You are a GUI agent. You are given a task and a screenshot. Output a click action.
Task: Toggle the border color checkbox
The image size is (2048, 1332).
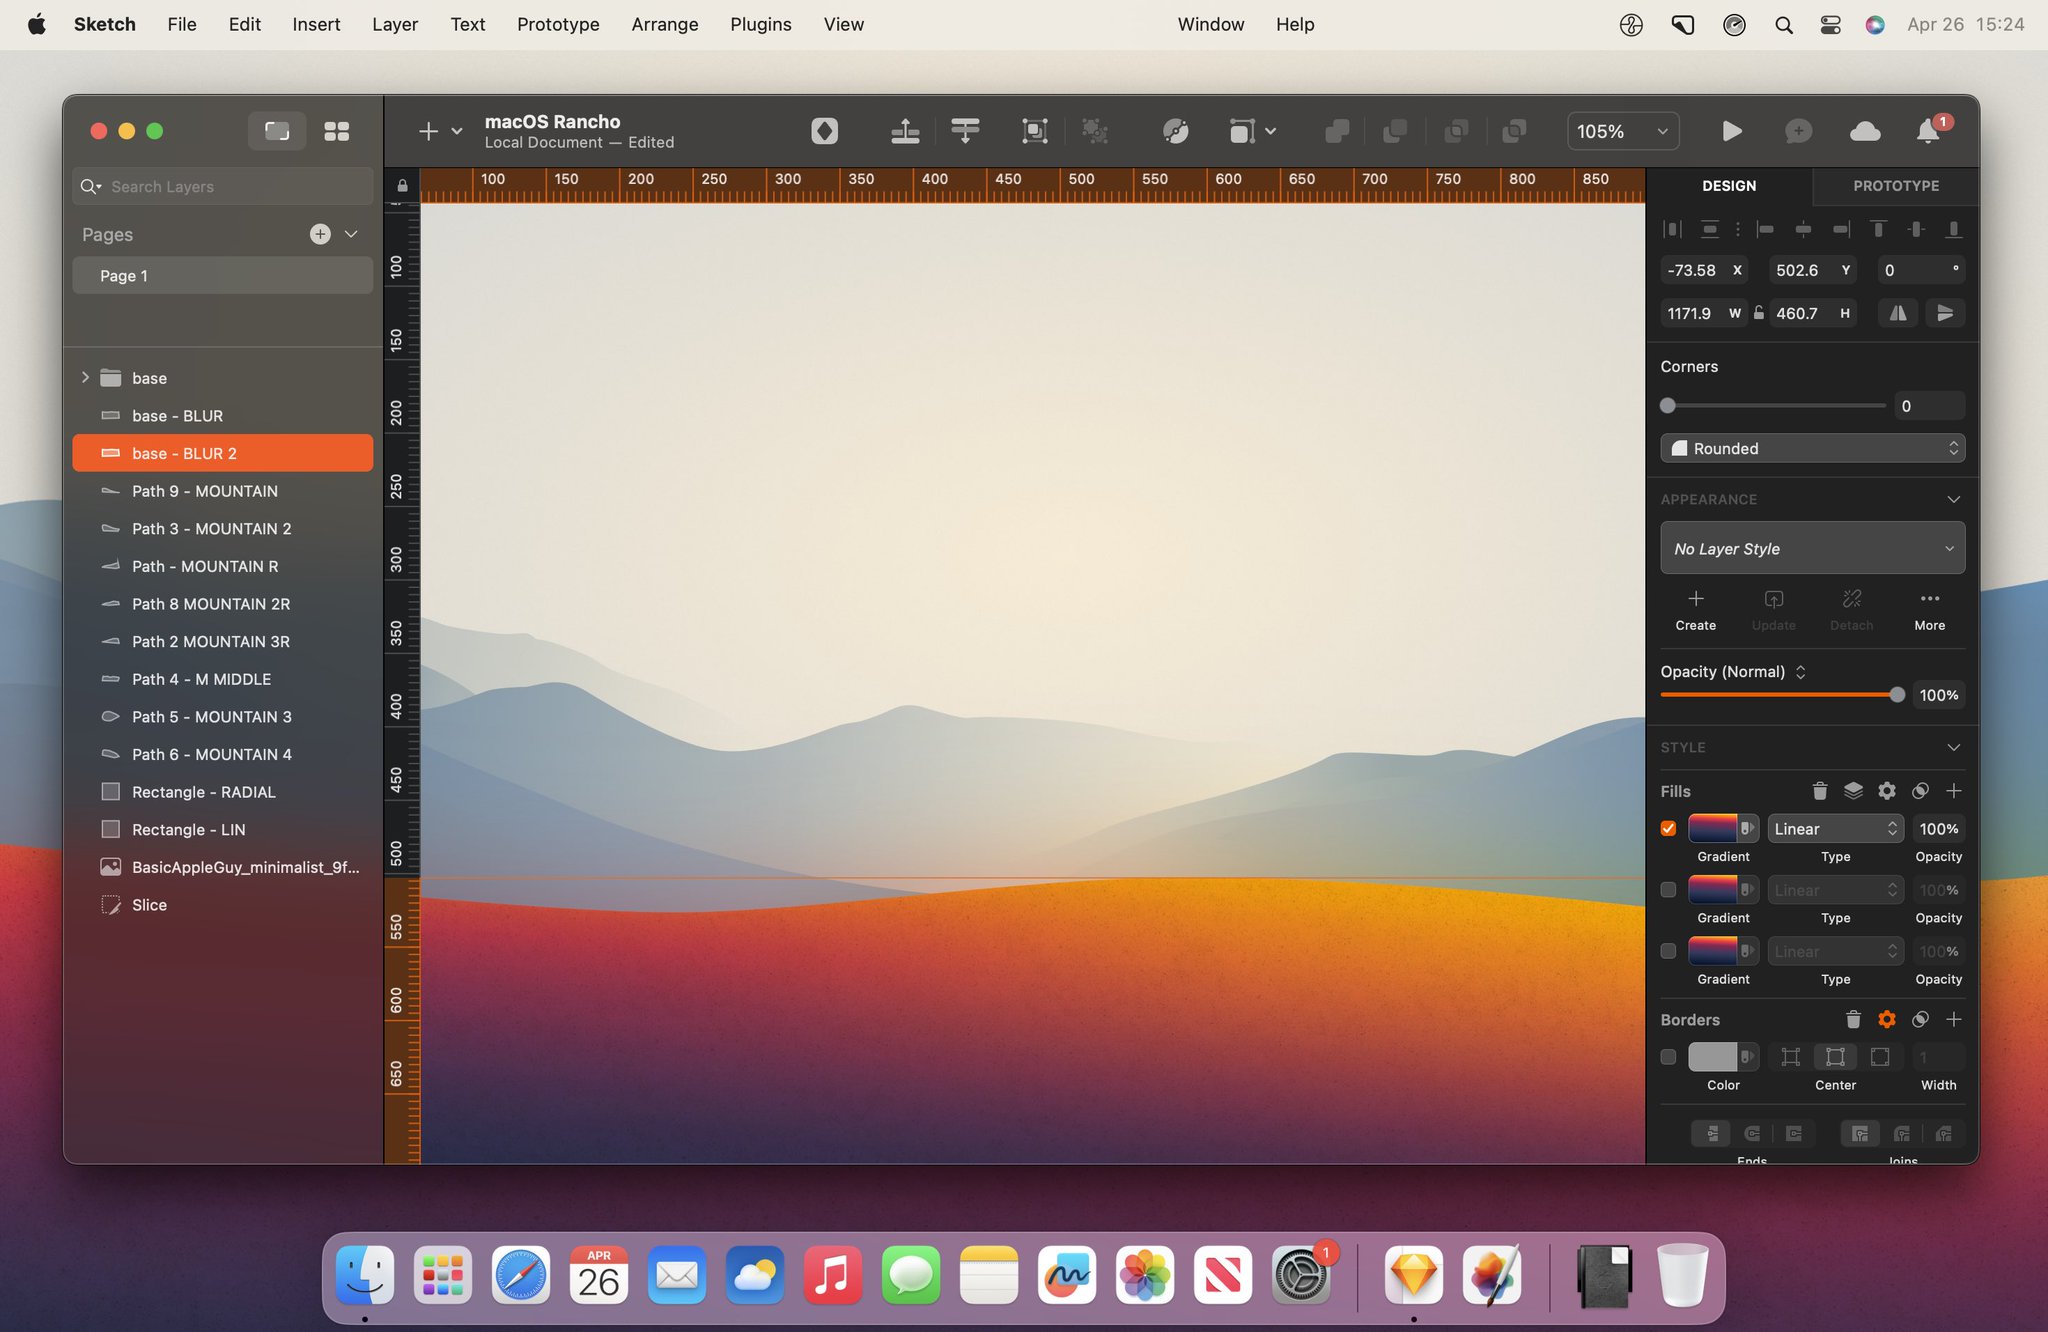pos(1667,1057)
